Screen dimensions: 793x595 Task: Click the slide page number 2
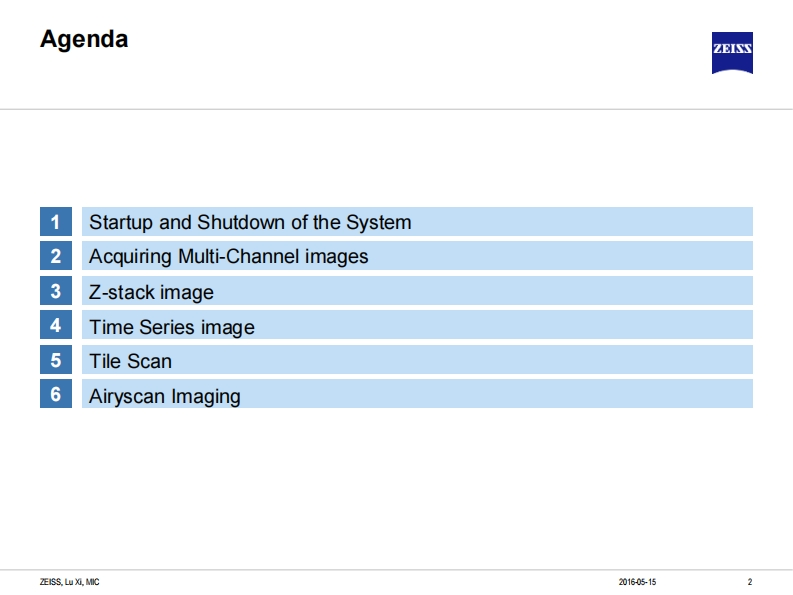click(x=750, y=582)
